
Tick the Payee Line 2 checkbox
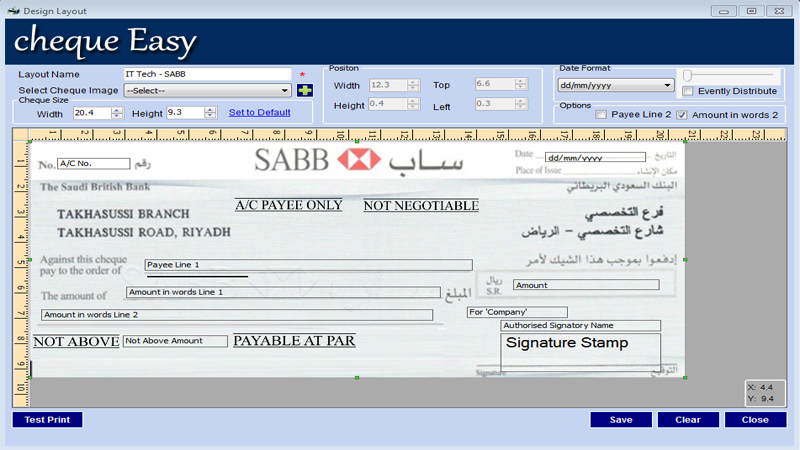(601, 115)
